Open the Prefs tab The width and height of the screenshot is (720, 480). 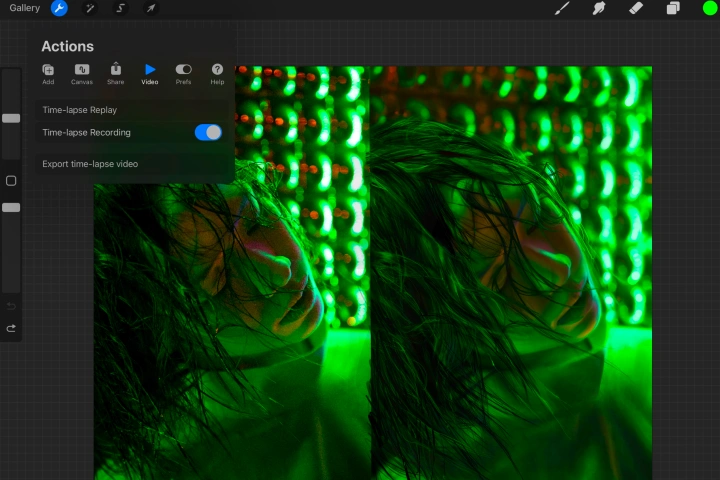point(183,74)
